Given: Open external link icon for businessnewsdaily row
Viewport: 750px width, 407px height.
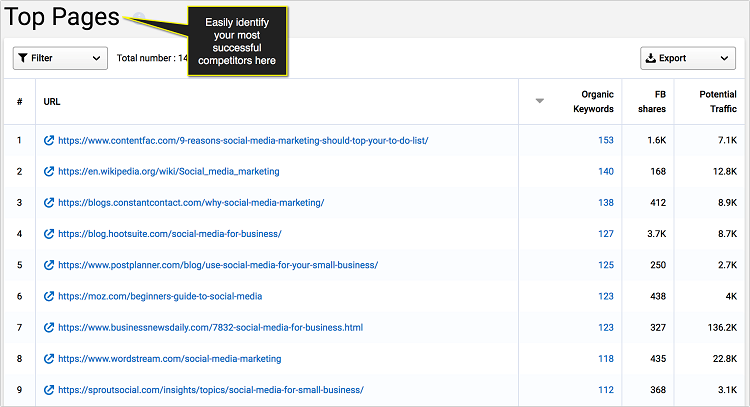Looking at the screenshot, I should [49, 327].
